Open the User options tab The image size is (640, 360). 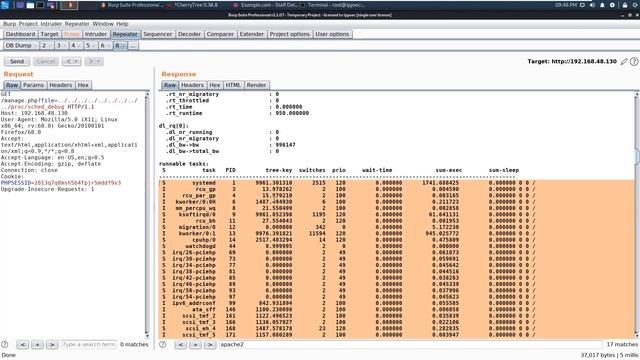click(x=332, y=34)
